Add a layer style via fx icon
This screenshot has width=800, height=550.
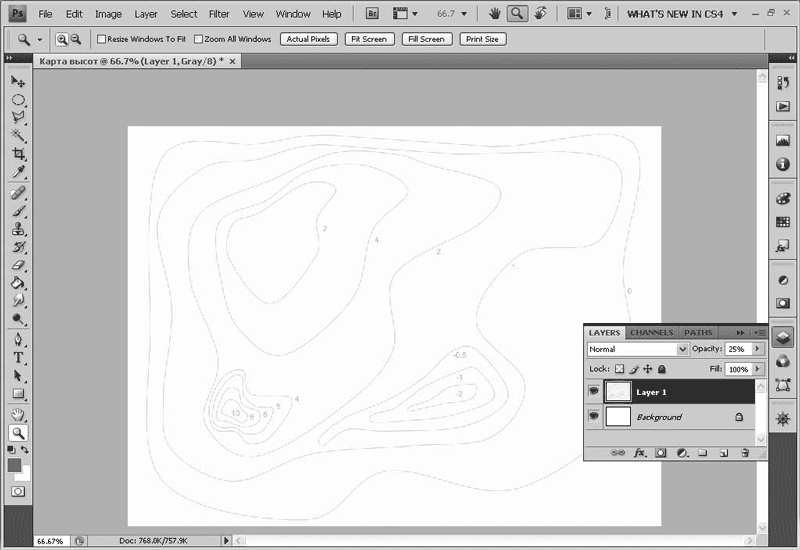tap(639, 453)
